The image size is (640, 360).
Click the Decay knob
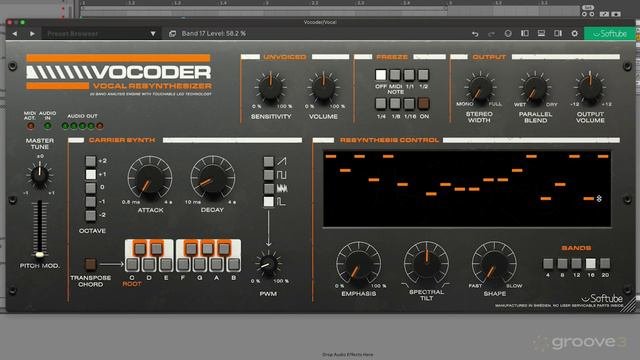click(212, 179)
